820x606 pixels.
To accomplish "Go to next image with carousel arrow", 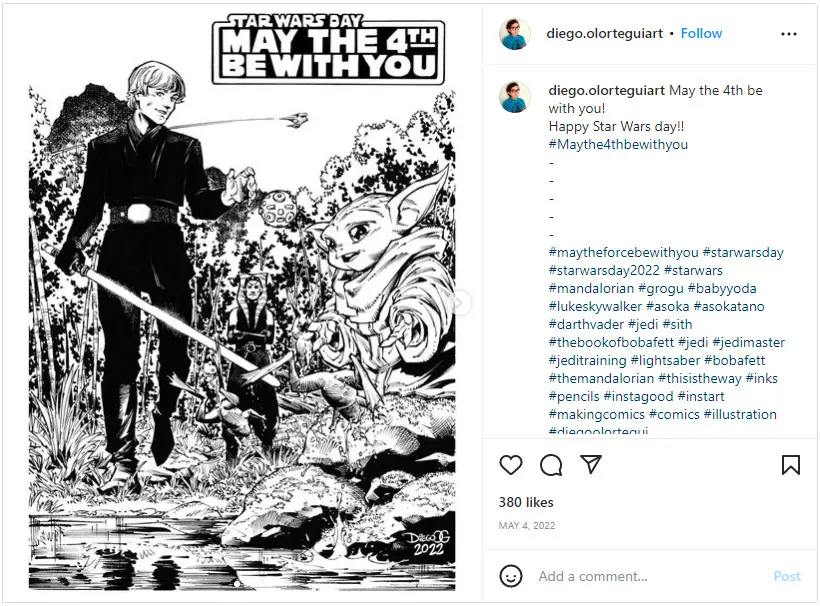I will (x=460, y=302).
